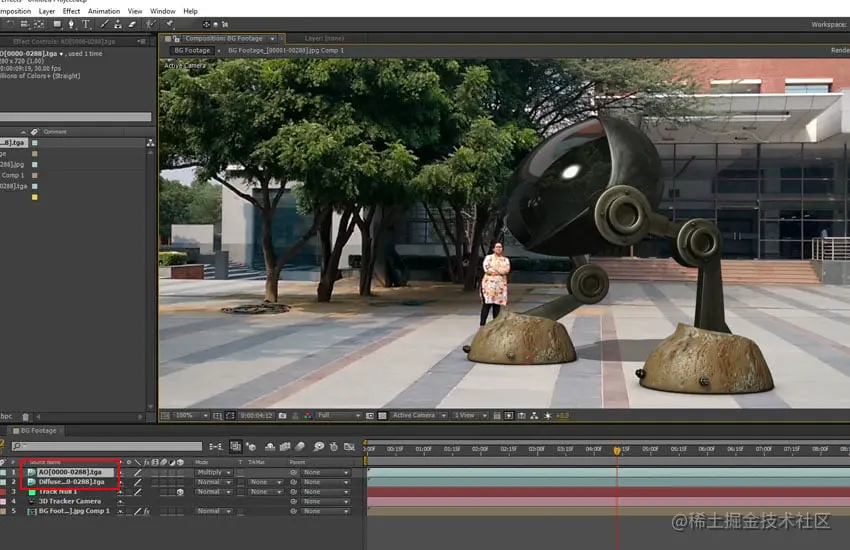Toggle Preserve Transparency on Diffuse layer
Image resolution: width=850 pixels, height=550 pixels.
240,482
